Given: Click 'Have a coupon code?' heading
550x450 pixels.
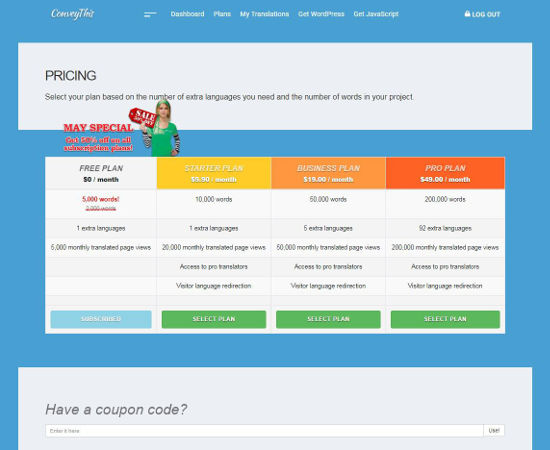Looking at the screenshot, I should coord(116,409).
